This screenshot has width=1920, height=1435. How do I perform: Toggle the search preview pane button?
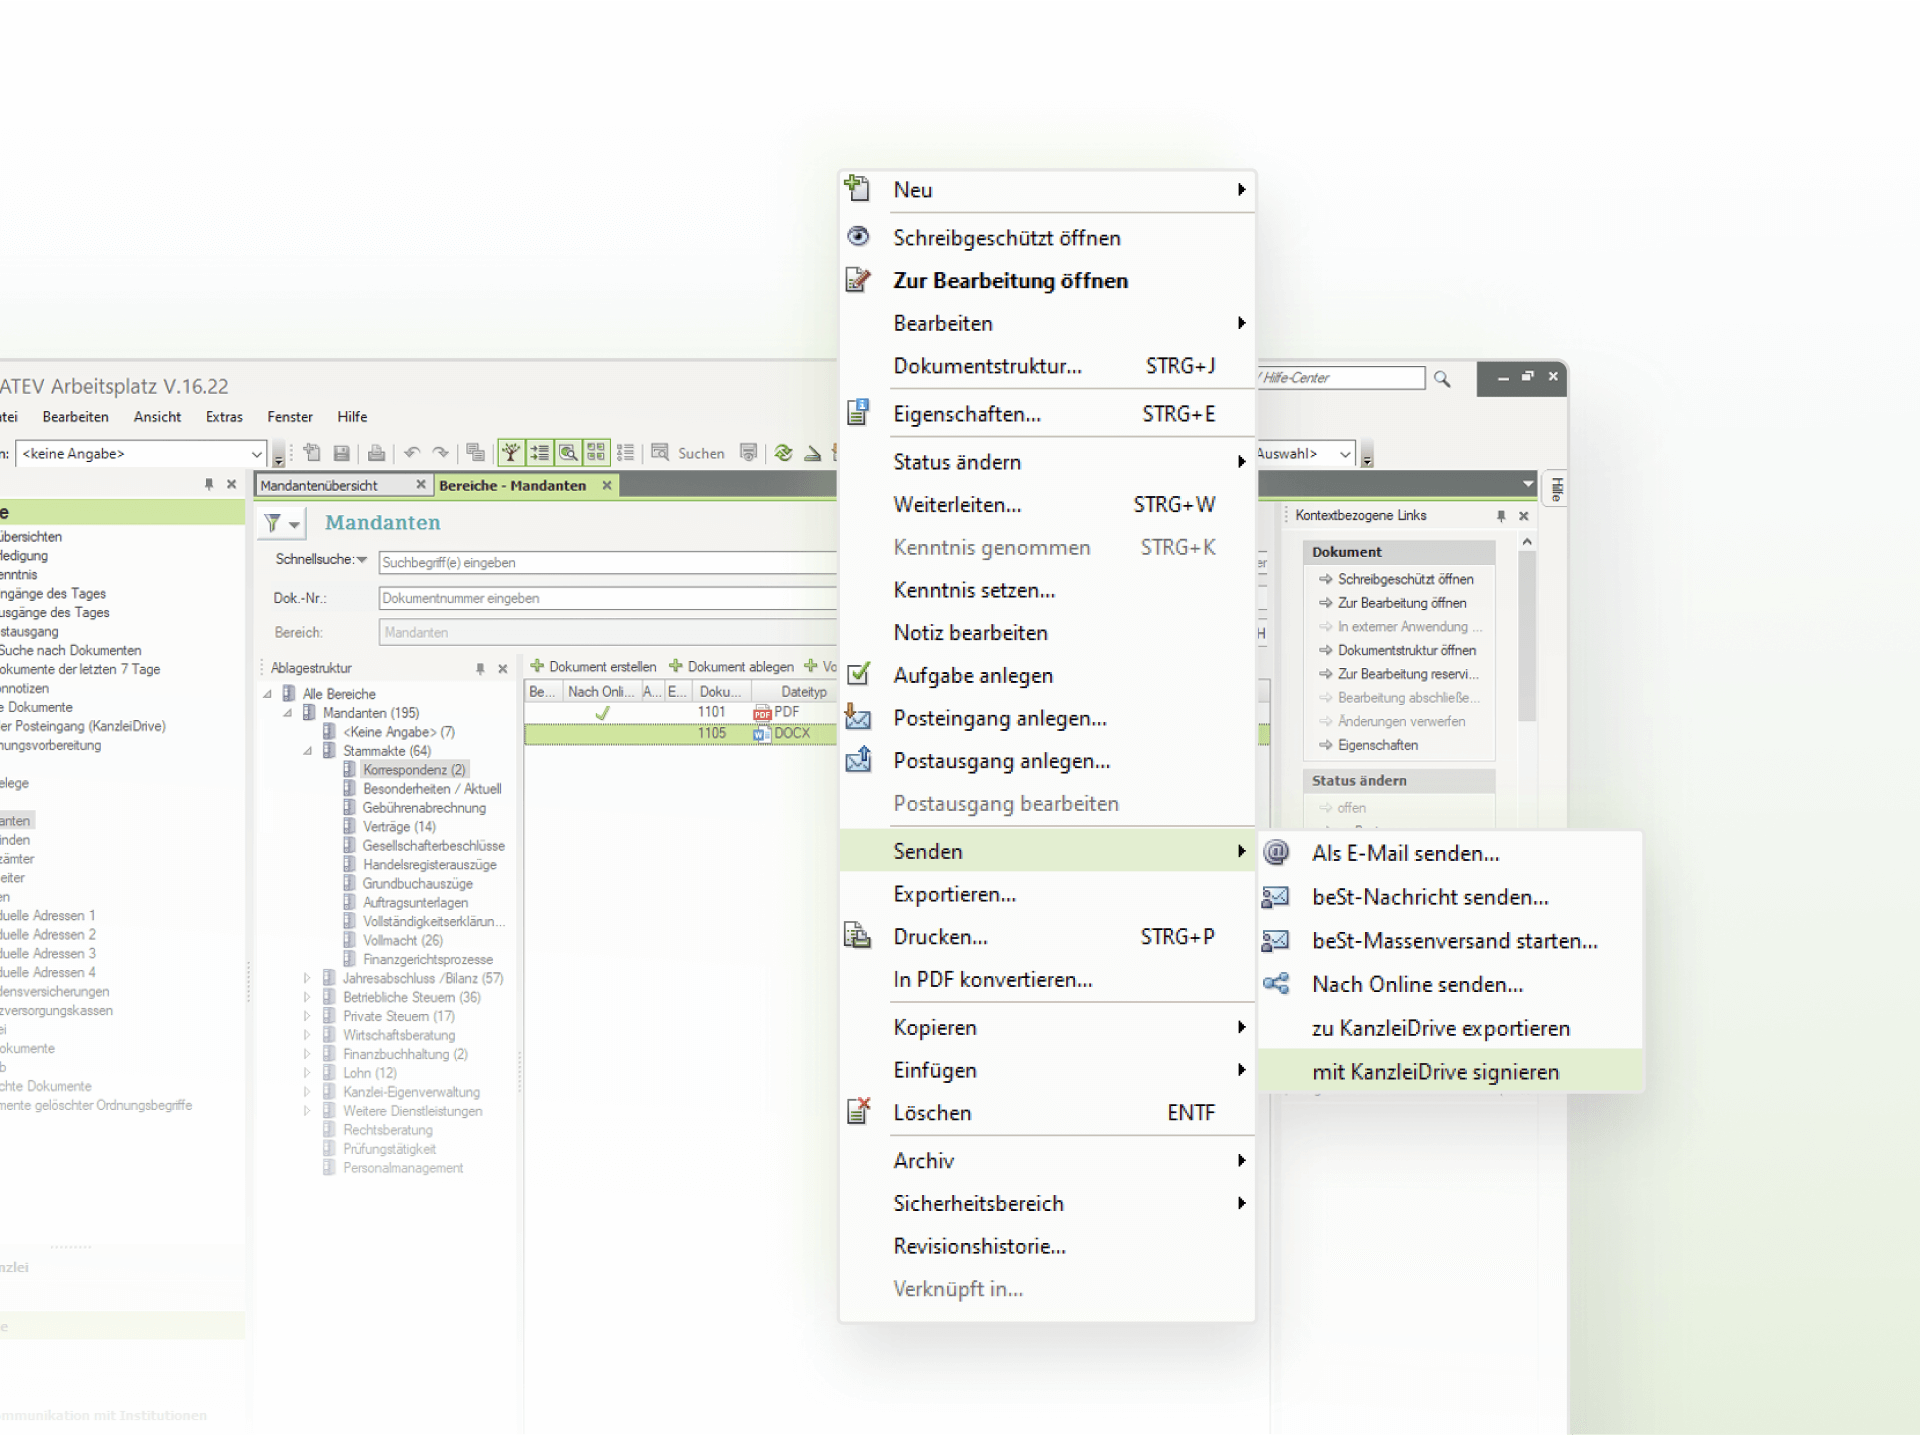(x=568, y=453)
